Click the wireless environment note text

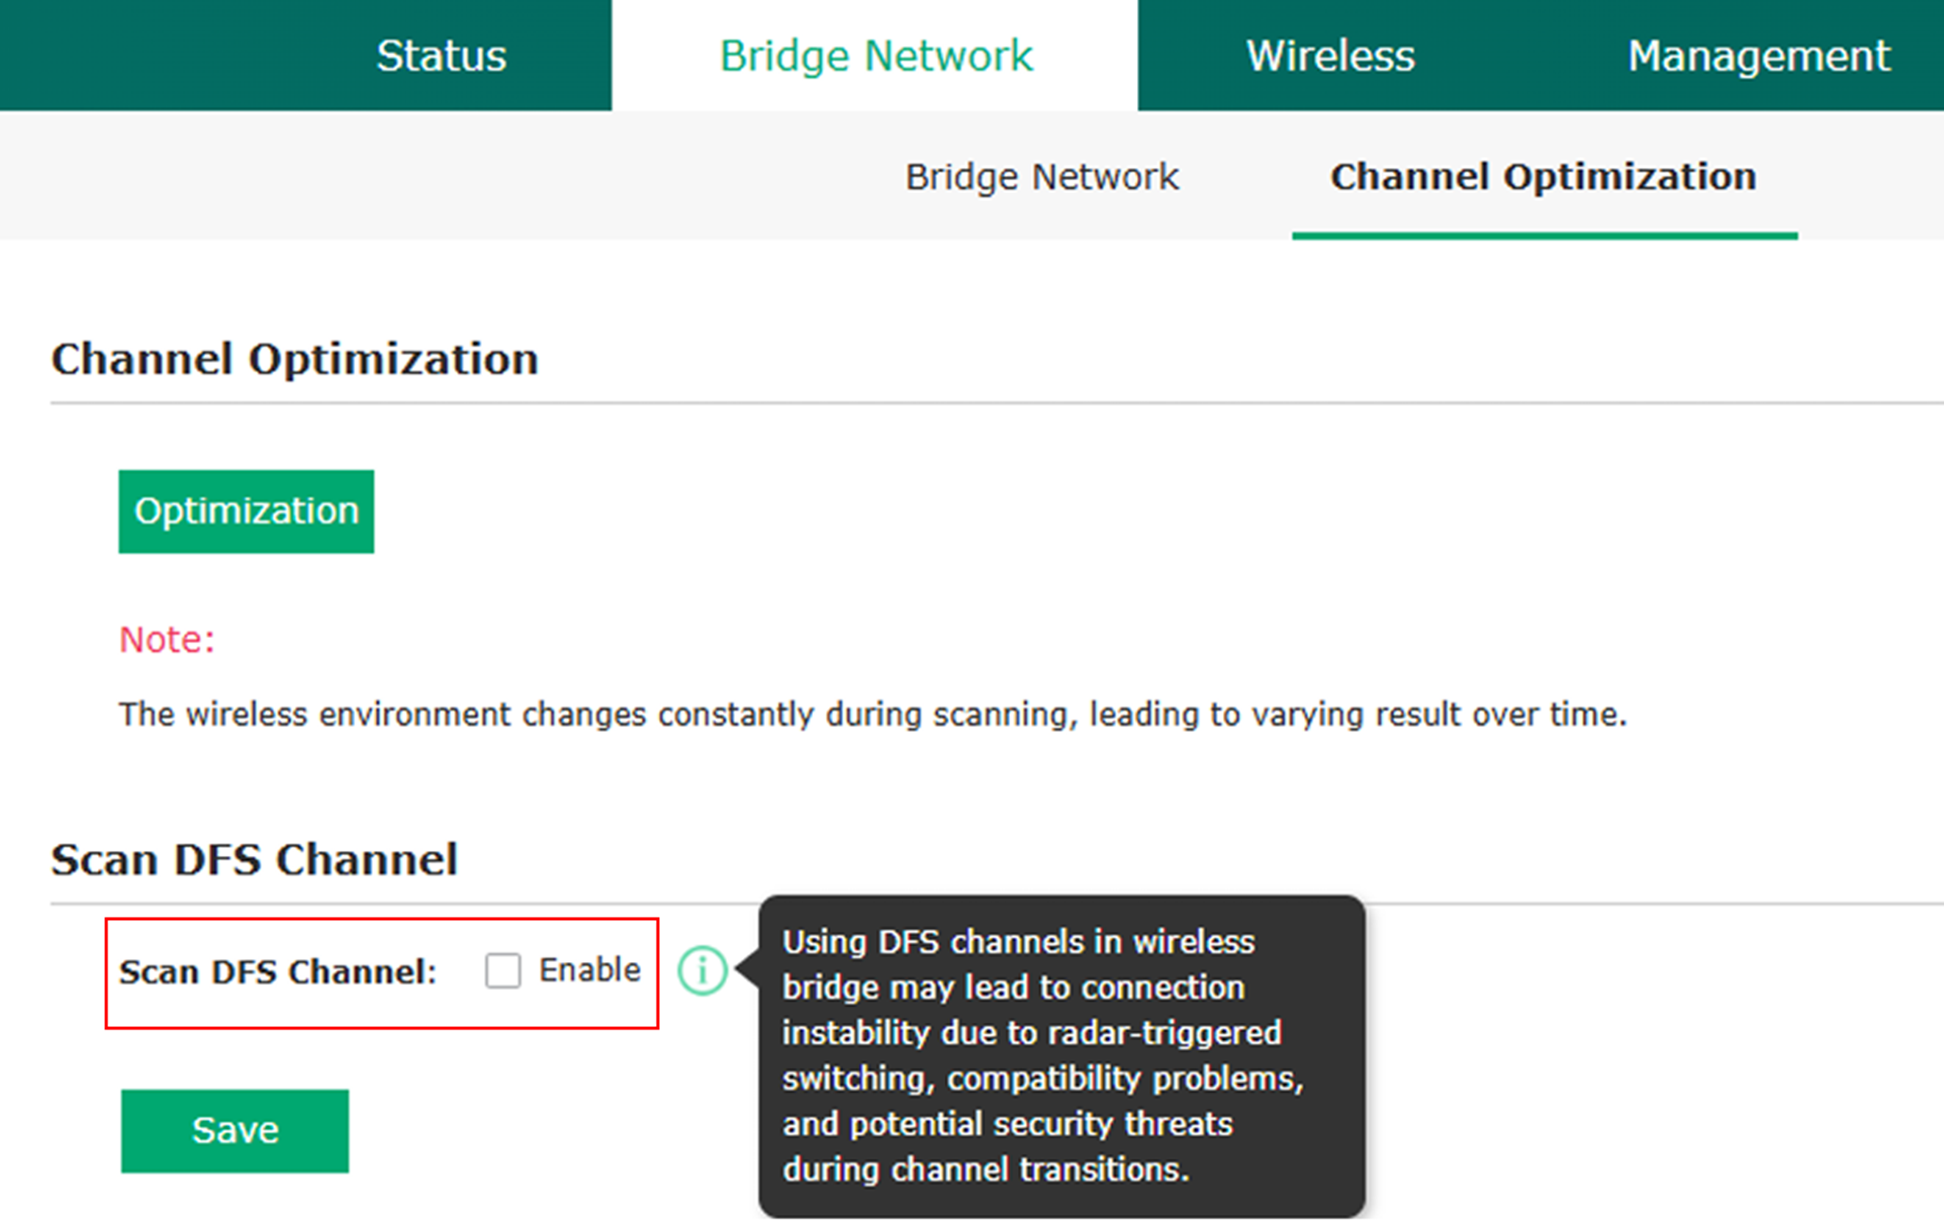873,714
